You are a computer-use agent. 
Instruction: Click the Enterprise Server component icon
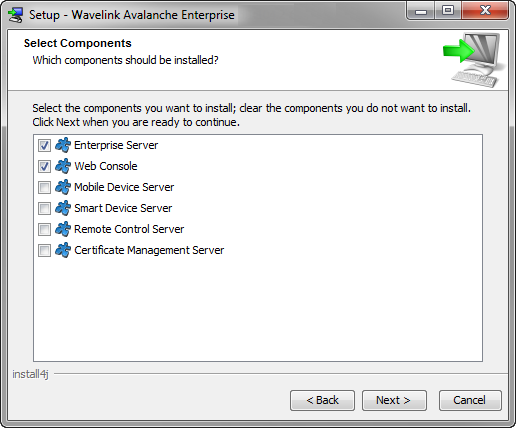click(x=63, y=145)
